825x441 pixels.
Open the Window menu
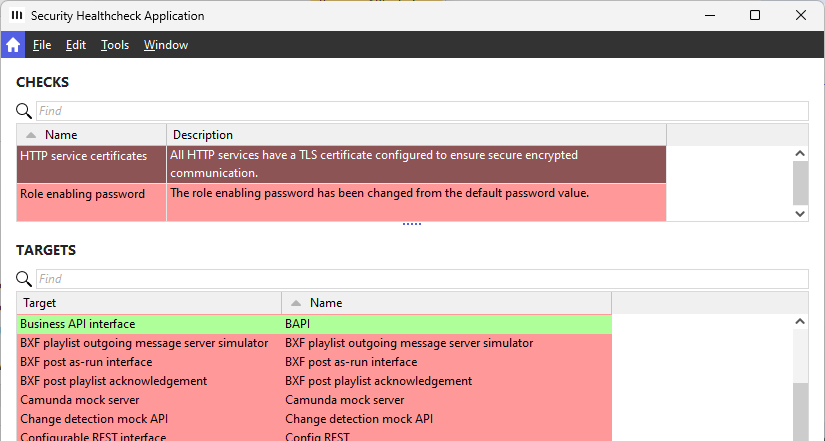tap(166, 45)
